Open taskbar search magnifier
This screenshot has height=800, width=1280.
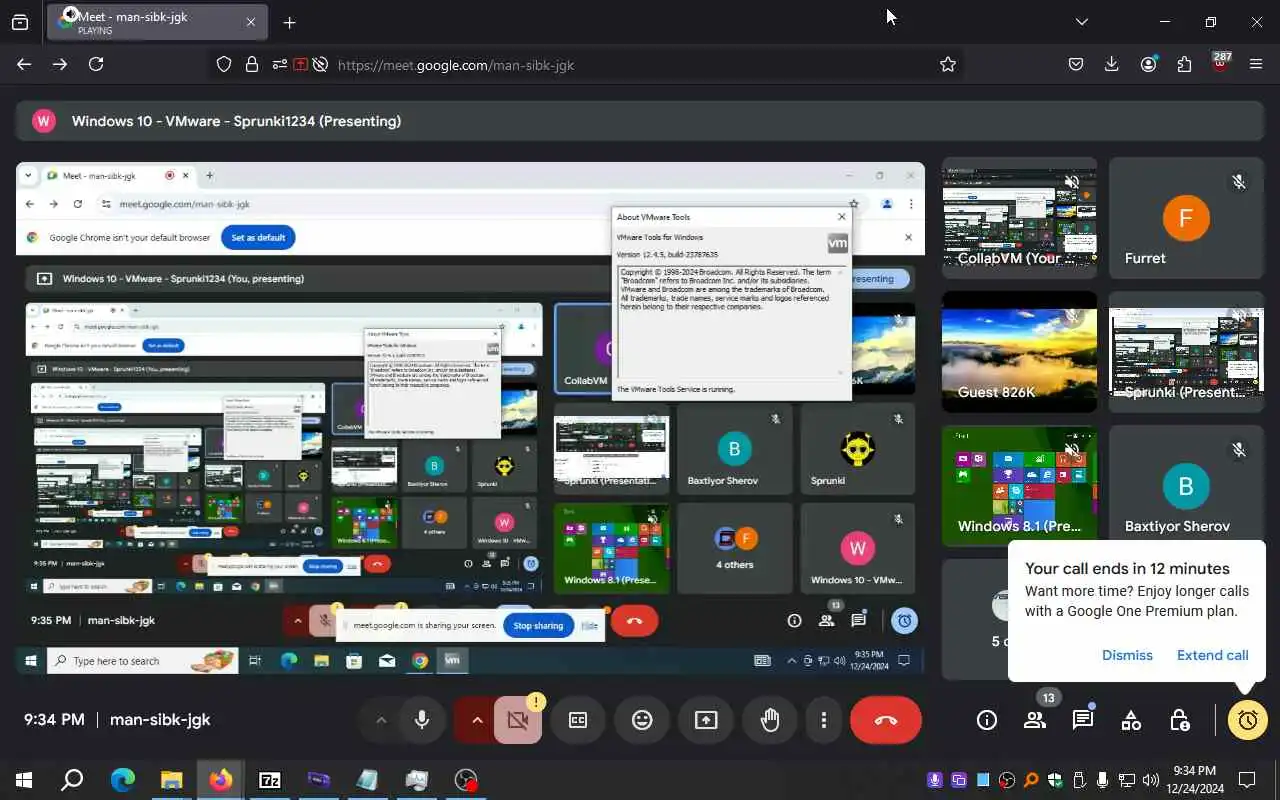tap(72, 780)
